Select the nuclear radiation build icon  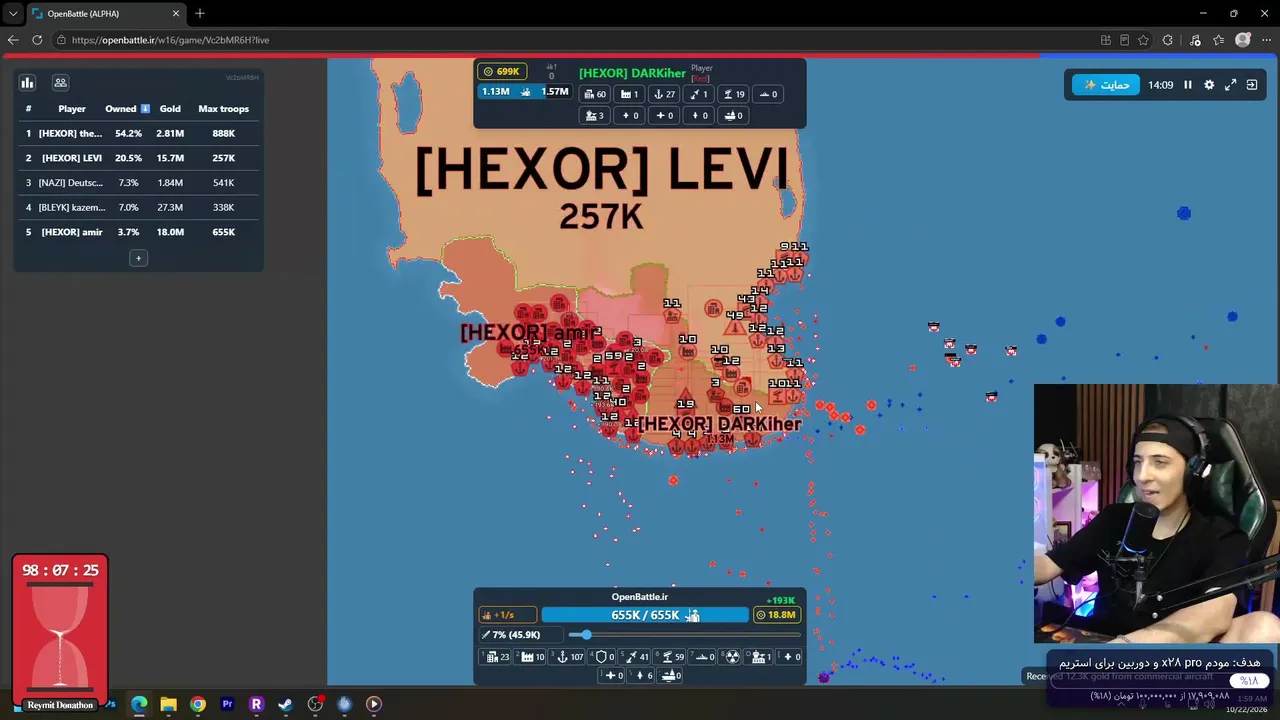pos(732,657)
